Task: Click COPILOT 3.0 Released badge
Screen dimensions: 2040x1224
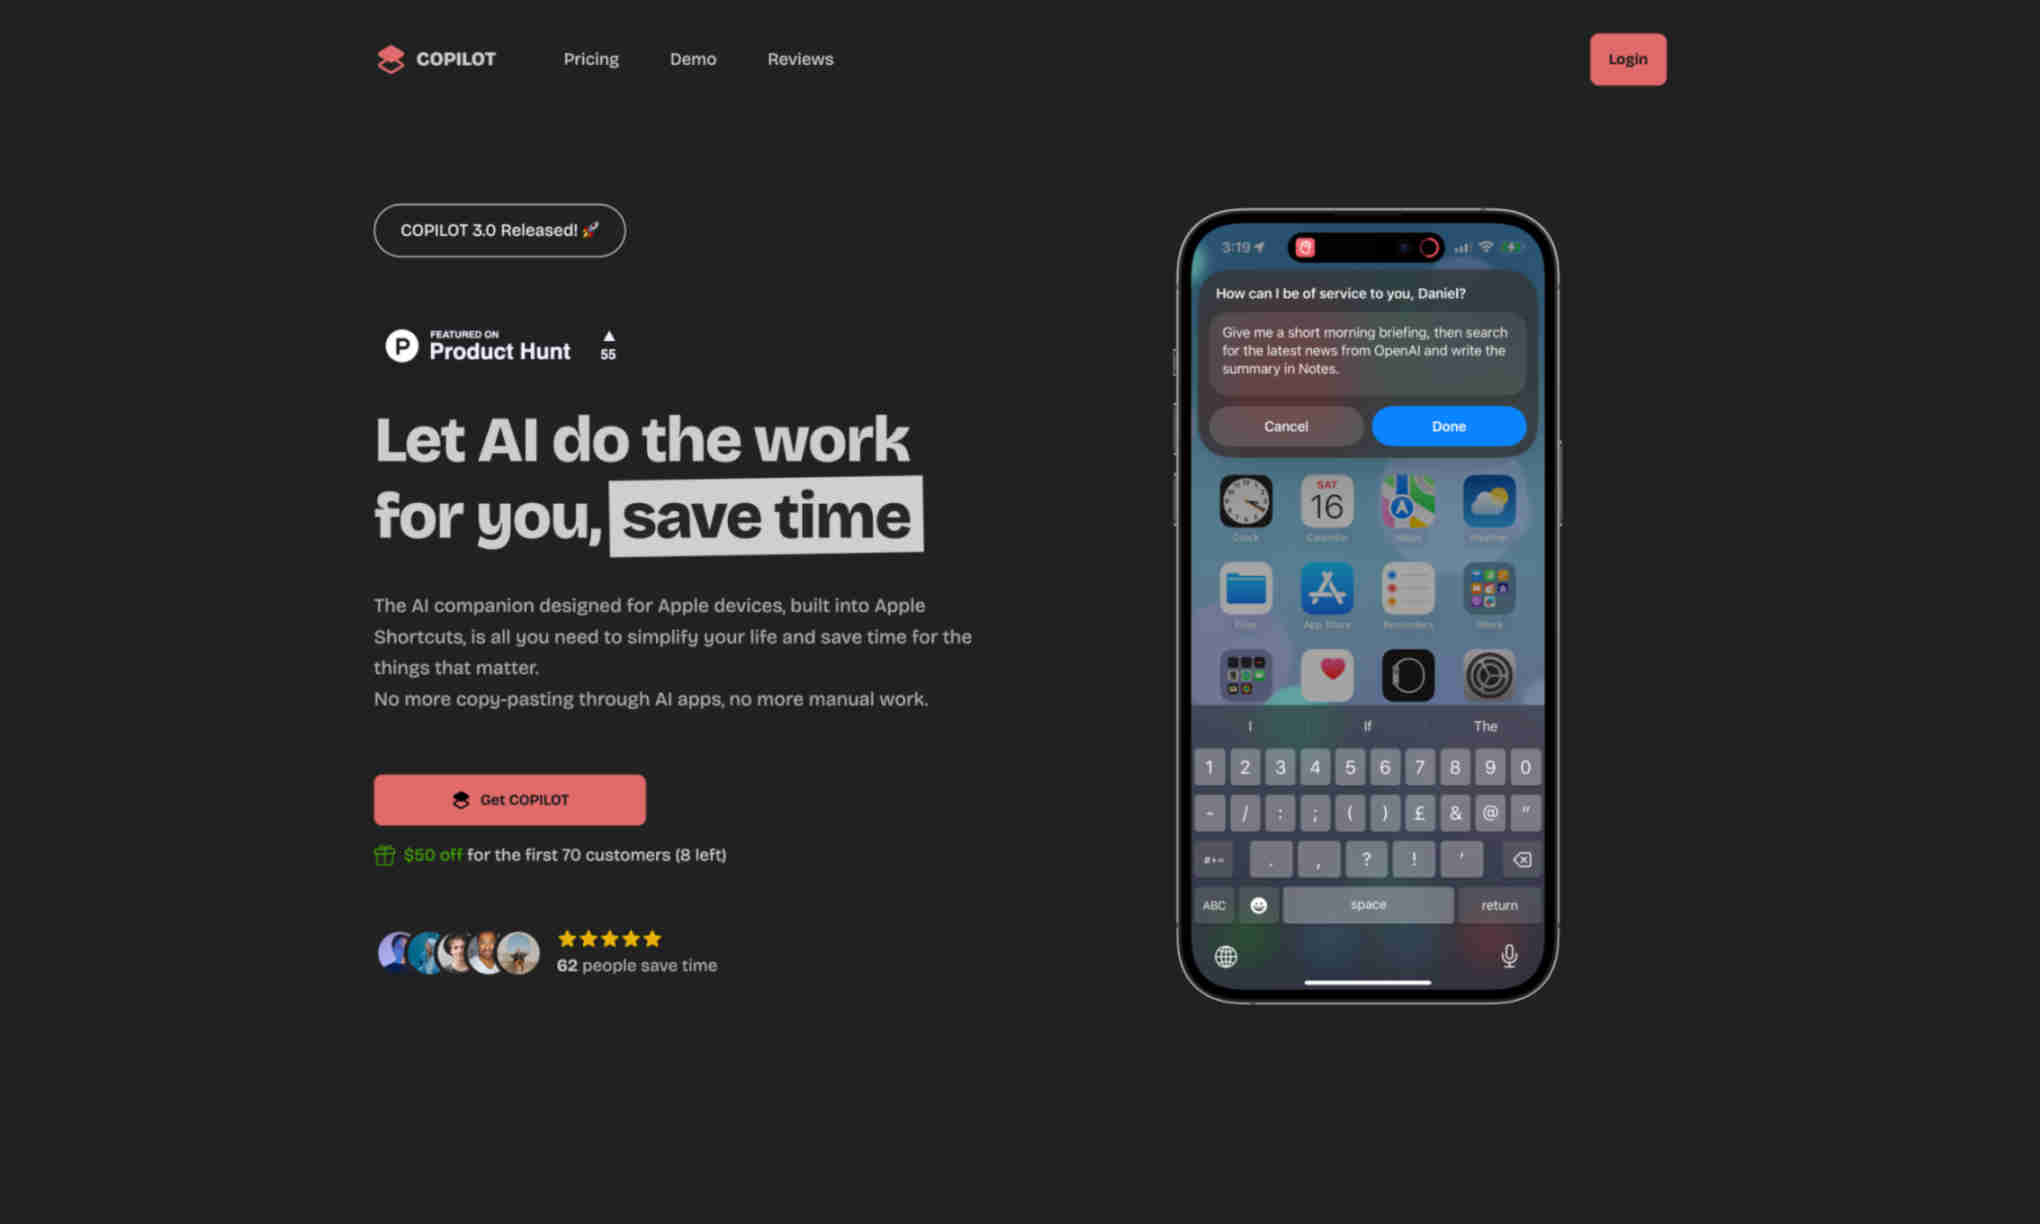Action: coord(500,230)
